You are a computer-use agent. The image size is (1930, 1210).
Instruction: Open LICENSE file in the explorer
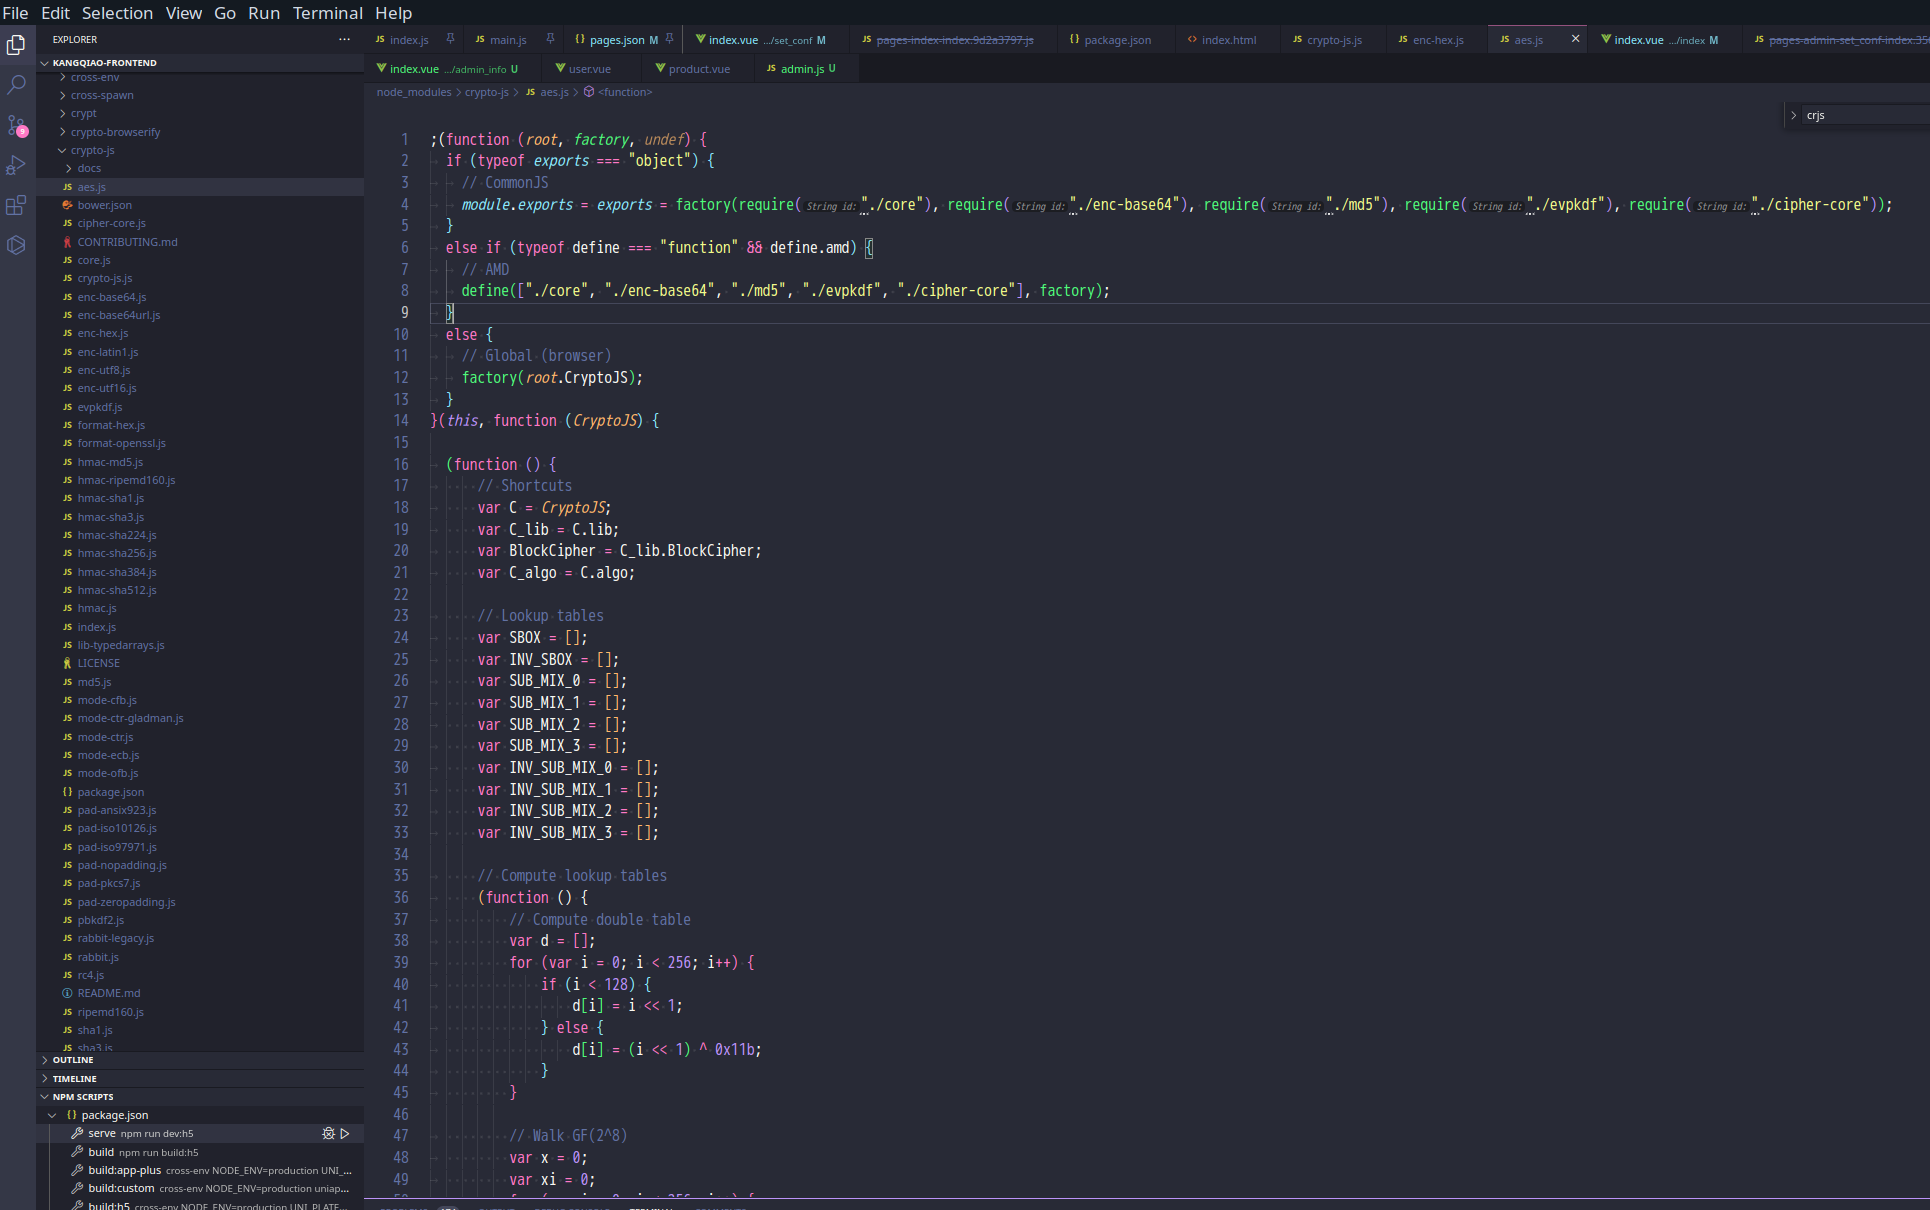(x=98, y=663)
